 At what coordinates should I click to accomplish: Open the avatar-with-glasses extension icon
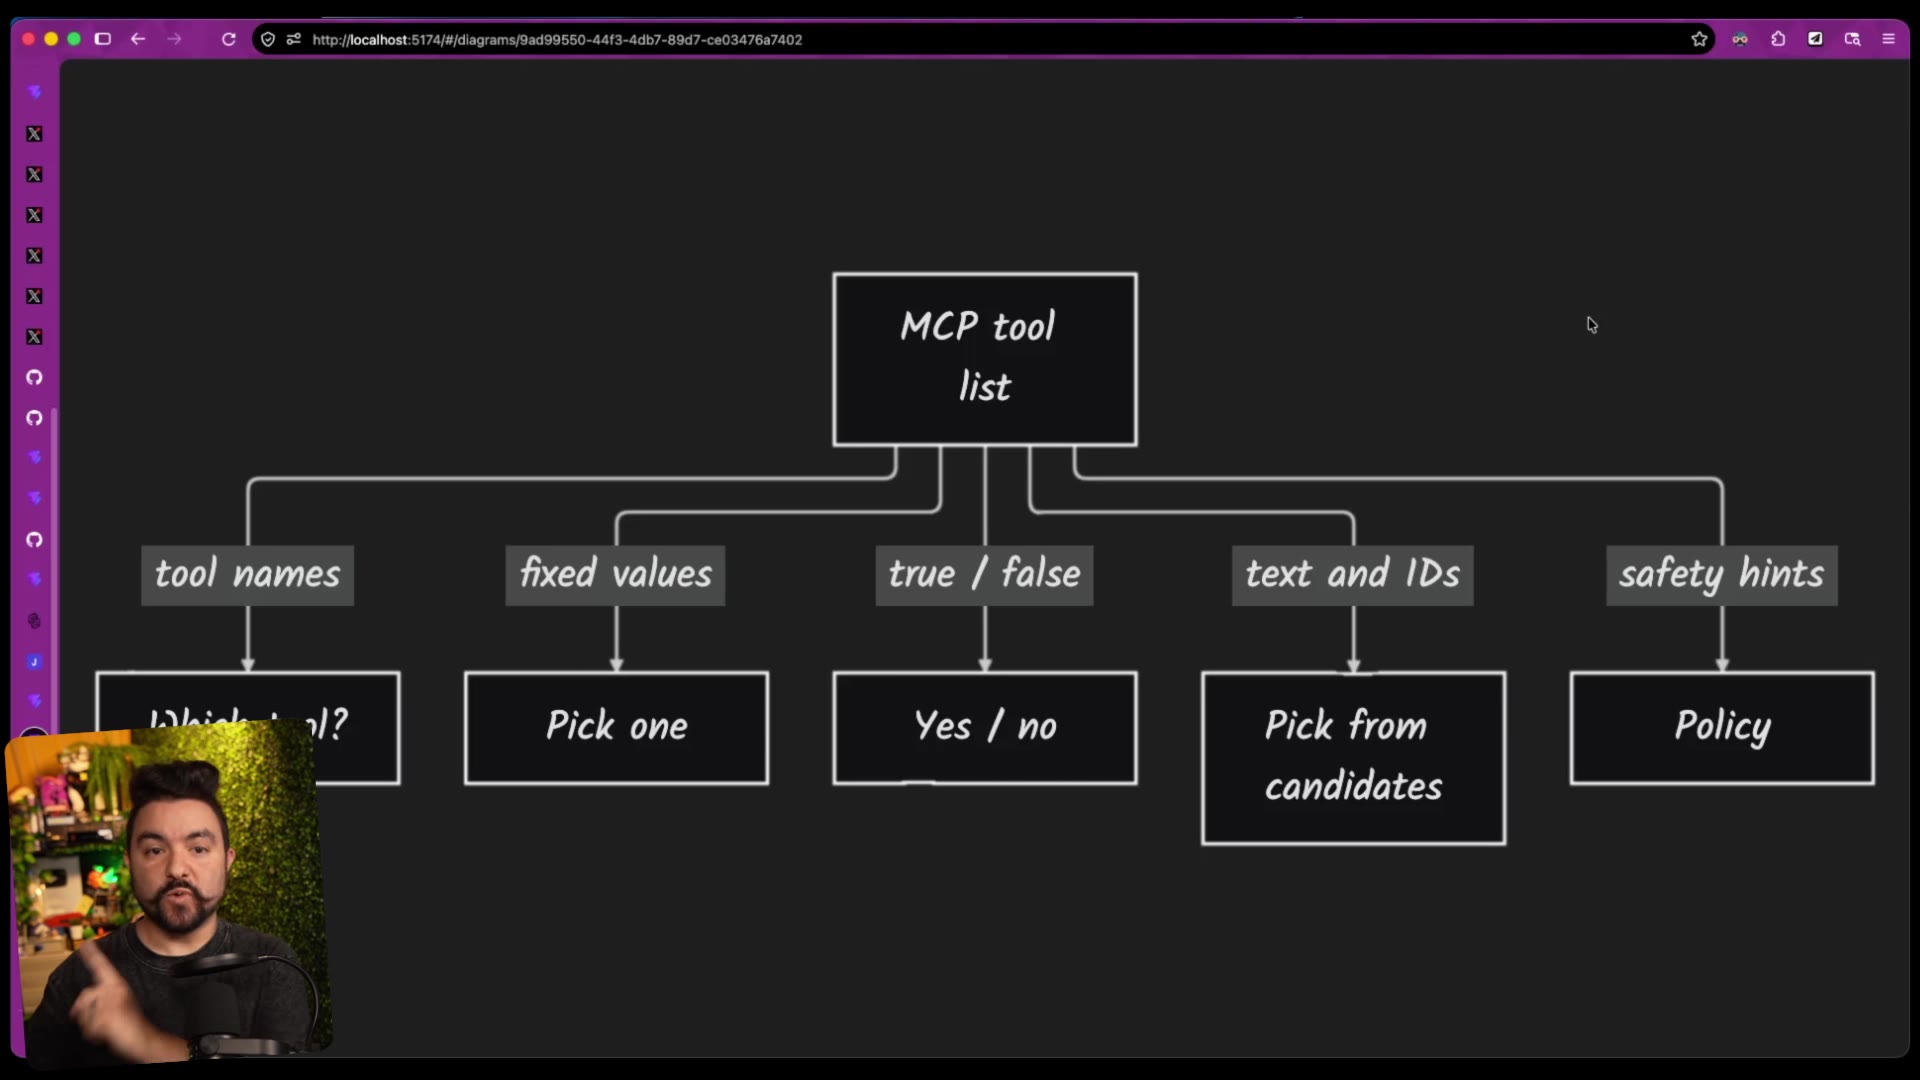click(x=1740, y=39)
